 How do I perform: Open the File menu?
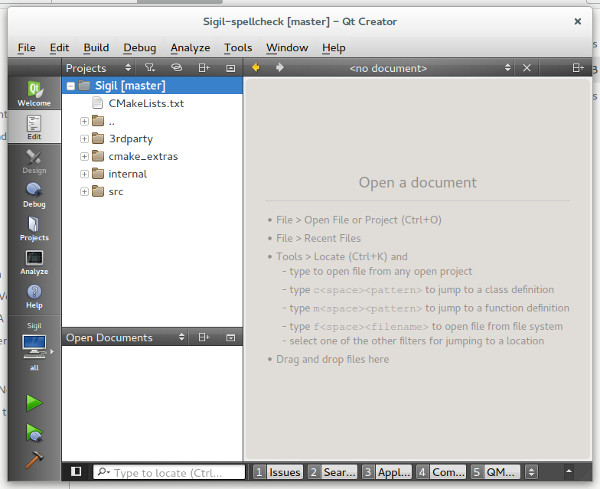coord(26,48)
